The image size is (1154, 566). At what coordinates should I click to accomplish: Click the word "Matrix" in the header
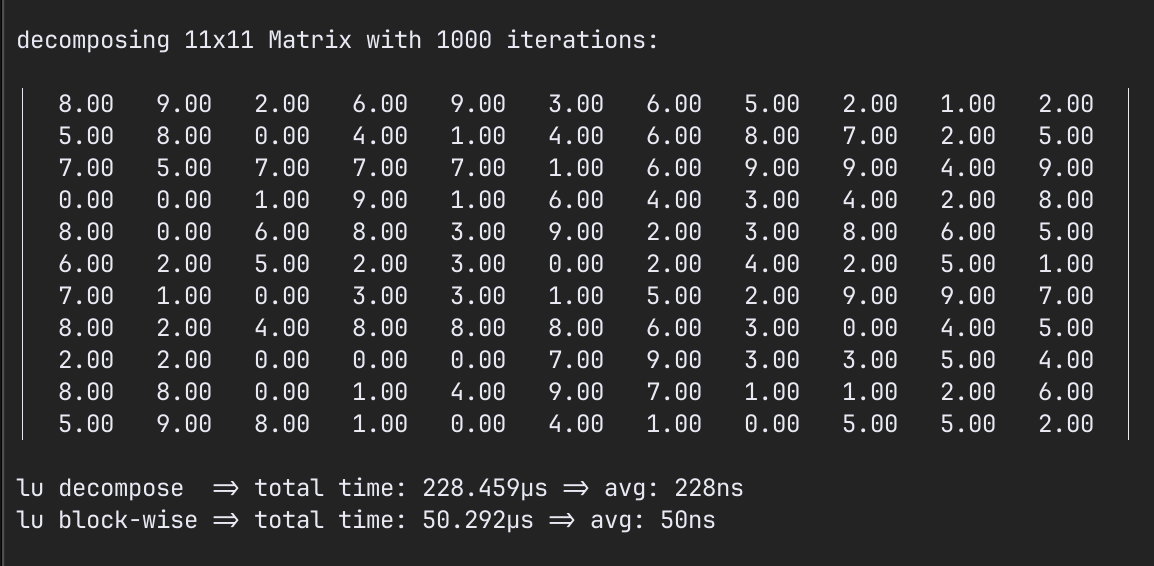(310, 40)
